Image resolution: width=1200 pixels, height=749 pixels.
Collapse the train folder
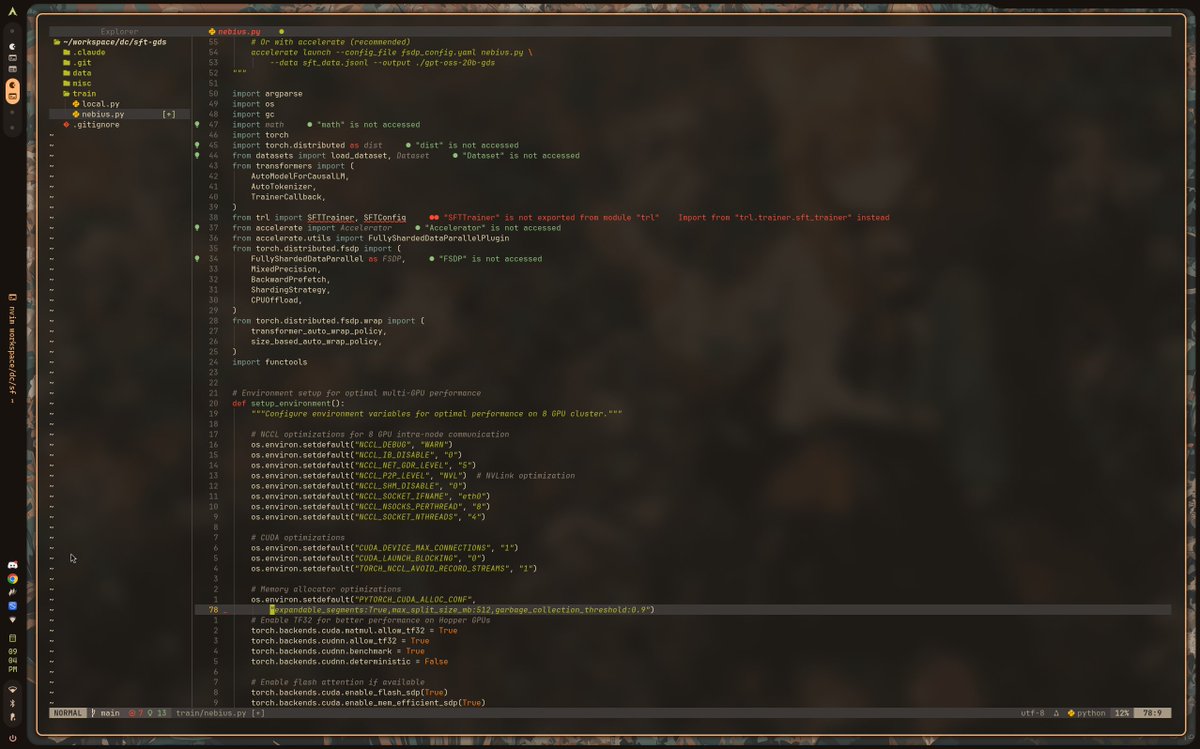79,94
